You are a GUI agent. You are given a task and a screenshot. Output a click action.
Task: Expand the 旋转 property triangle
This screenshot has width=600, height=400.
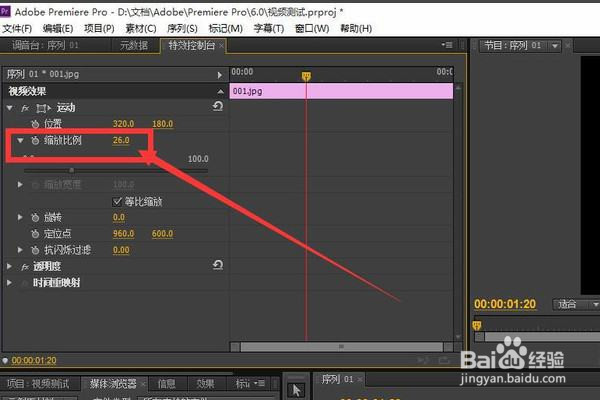pos(20,217)
